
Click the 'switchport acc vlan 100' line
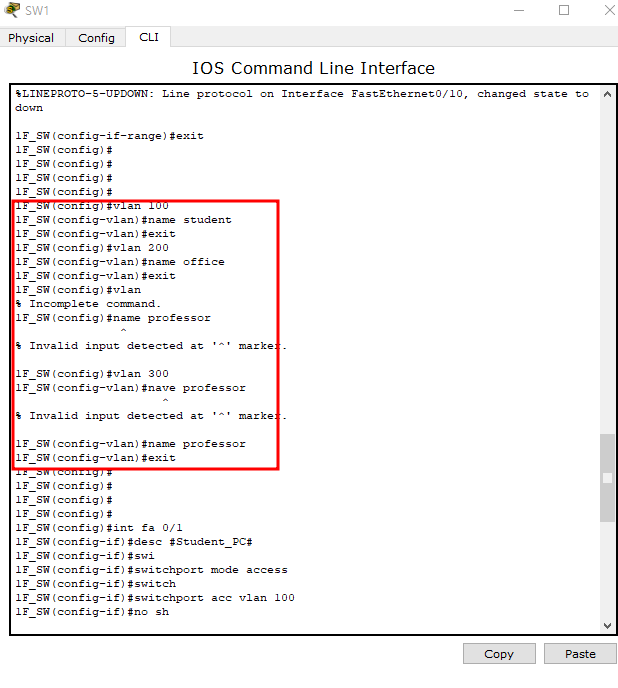(155, 598)
